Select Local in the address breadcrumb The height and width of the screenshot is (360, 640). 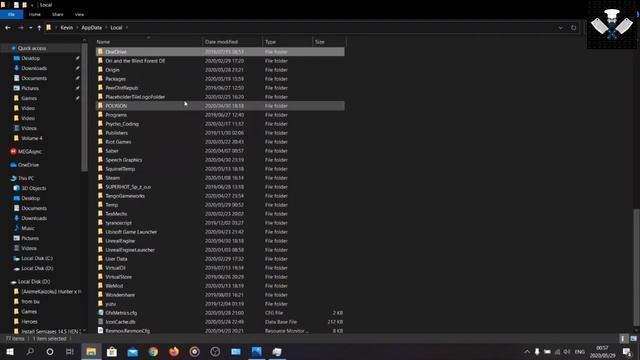pyautogui.click(x=116, y=28)
